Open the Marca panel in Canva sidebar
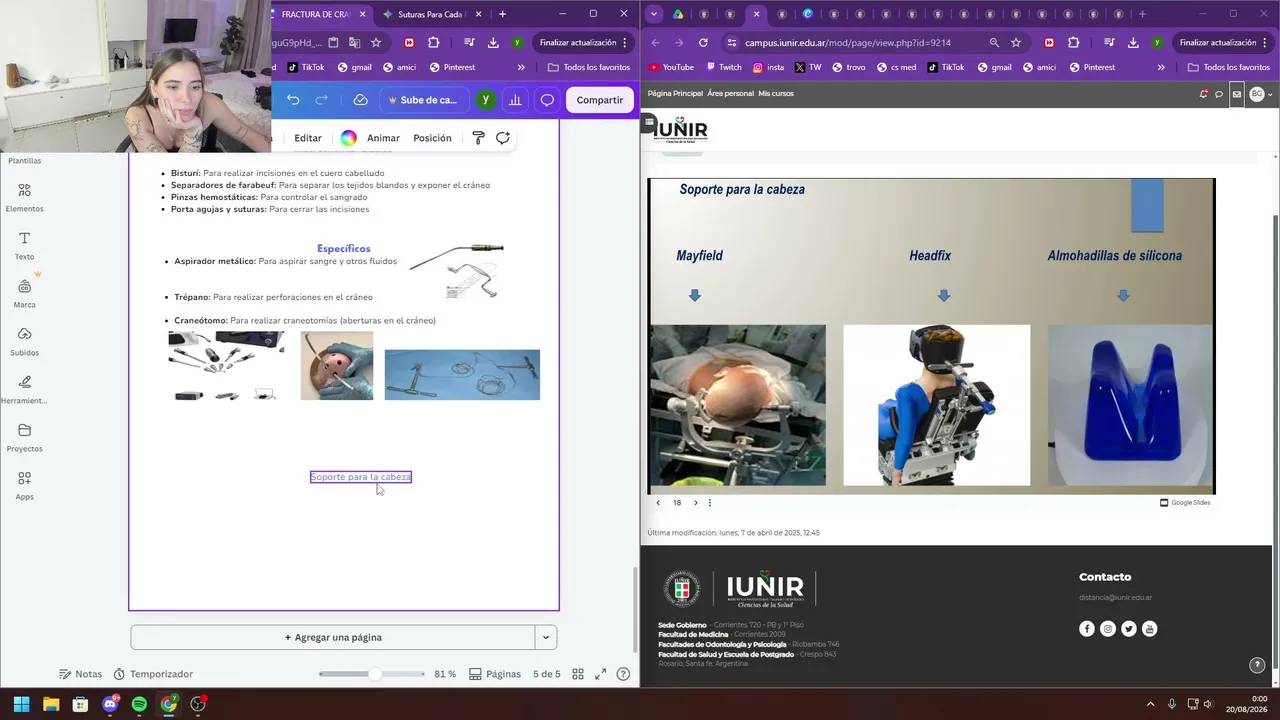The width and height of the screenshot is (1280, 720). [24, 293]
